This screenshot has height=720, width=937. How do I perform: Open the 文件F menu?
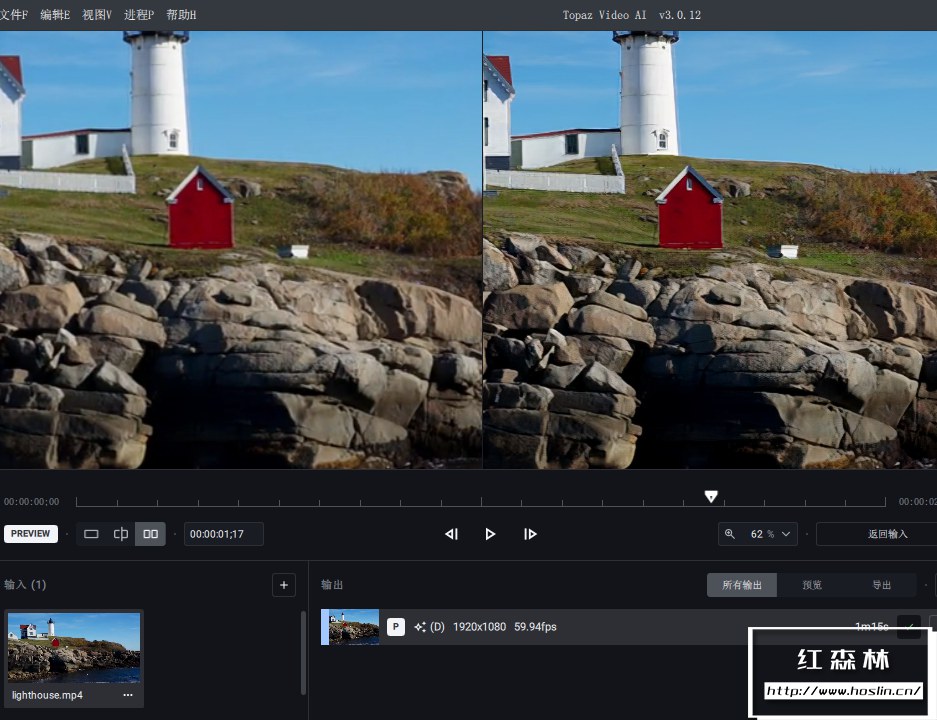(x=14, y=15)
